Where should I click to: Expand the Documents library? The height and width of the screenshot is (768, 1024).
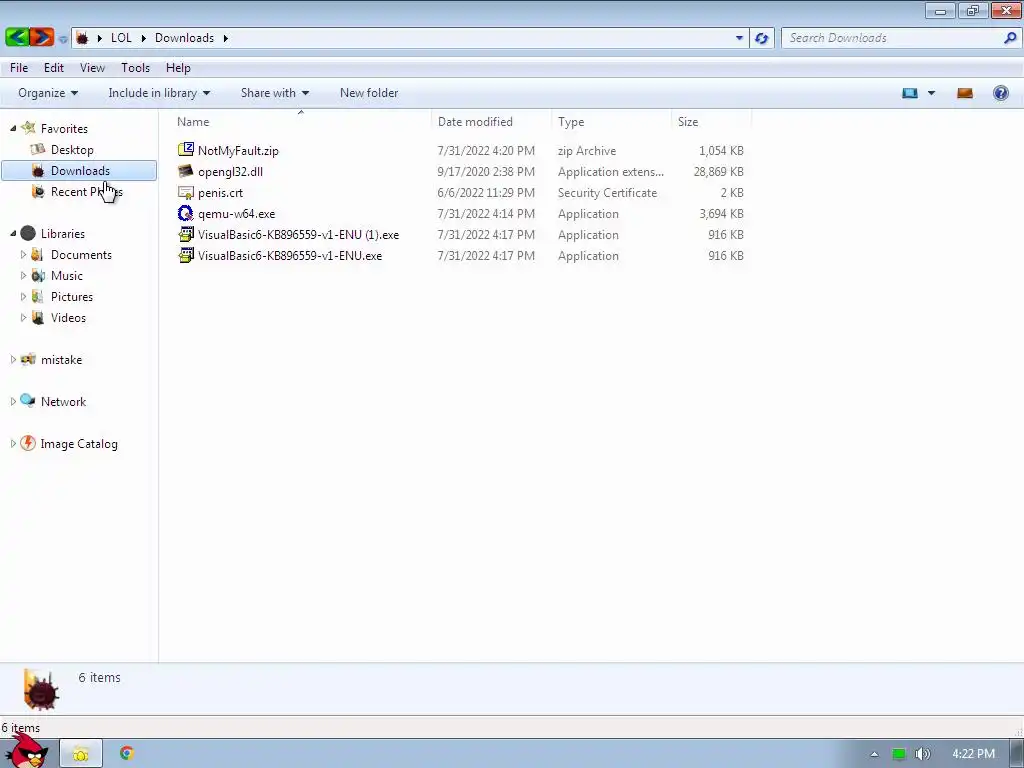[24, 255]
